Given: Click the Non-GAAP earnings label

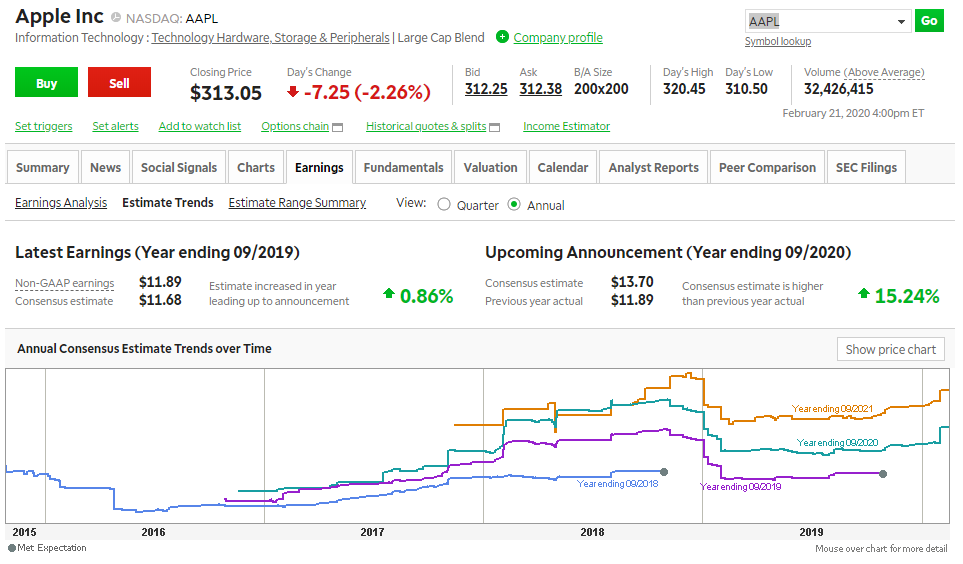Looking at the screenshot, I should point(64,283).
